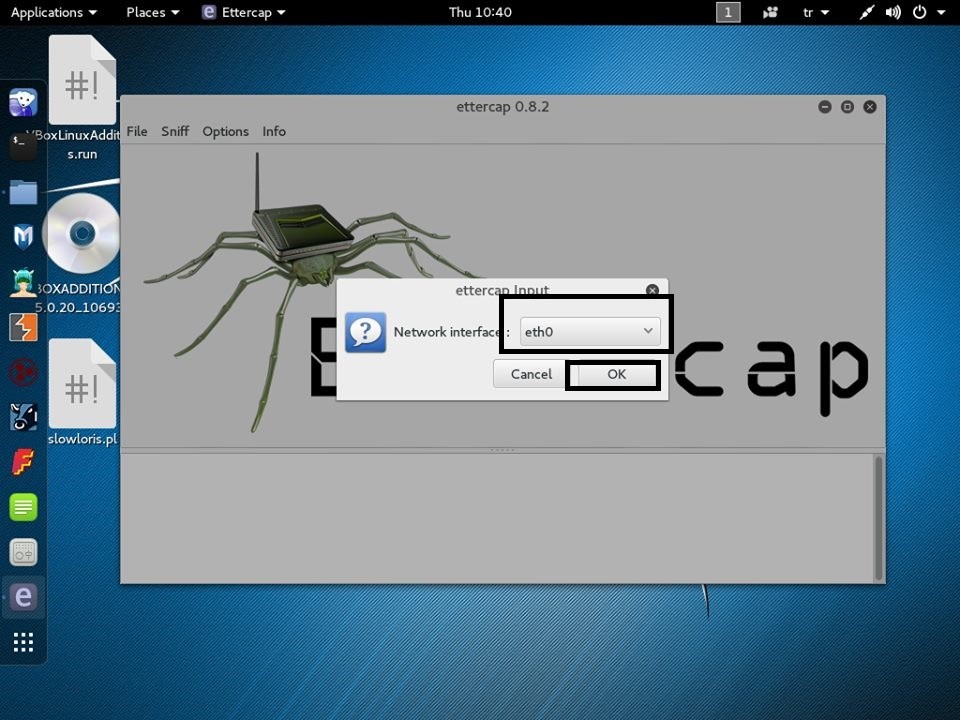Open Terminal from the dock
Viewport: 960px width, 720px height.
click(x=23, y=146)
